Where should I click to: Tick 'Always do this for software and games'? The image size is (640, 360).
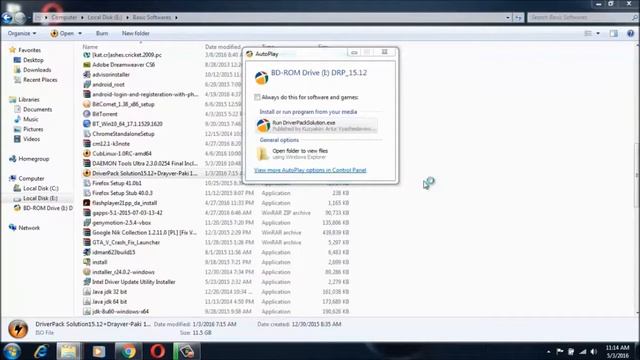coord(257,97)
